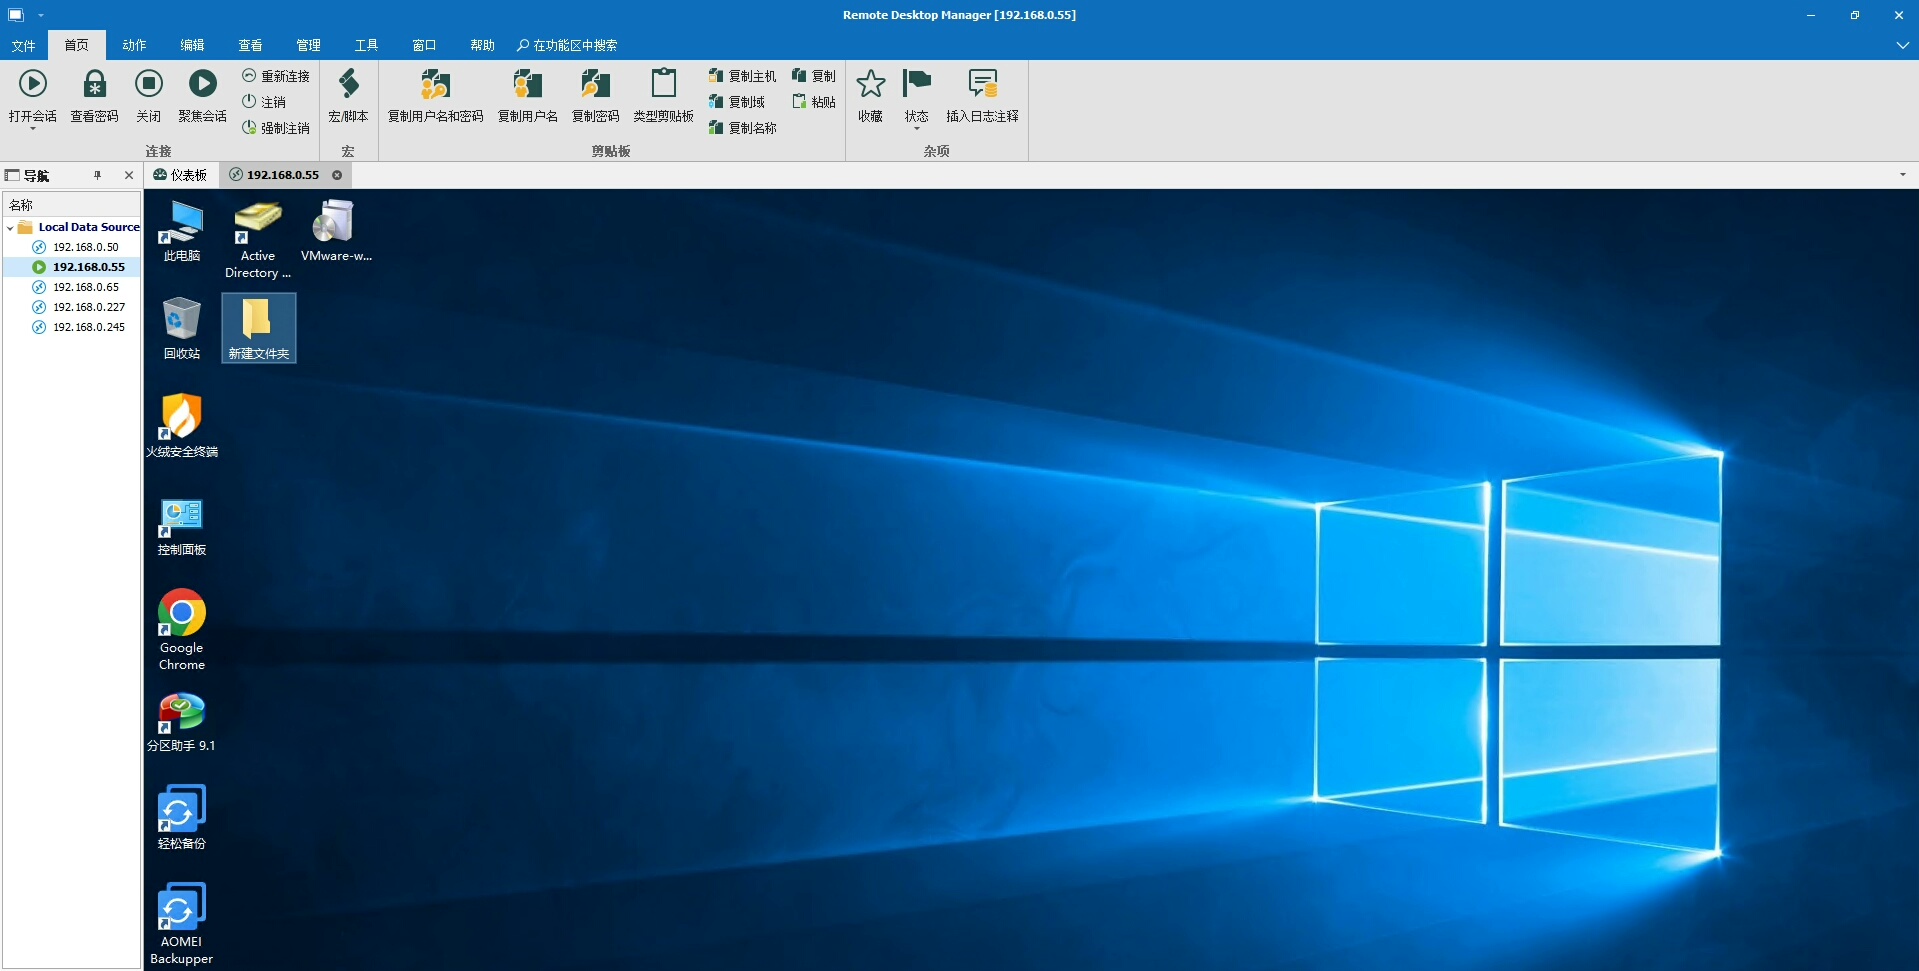Select the Local Data Source folder
1919x971 pixels.
coord(79,227)
